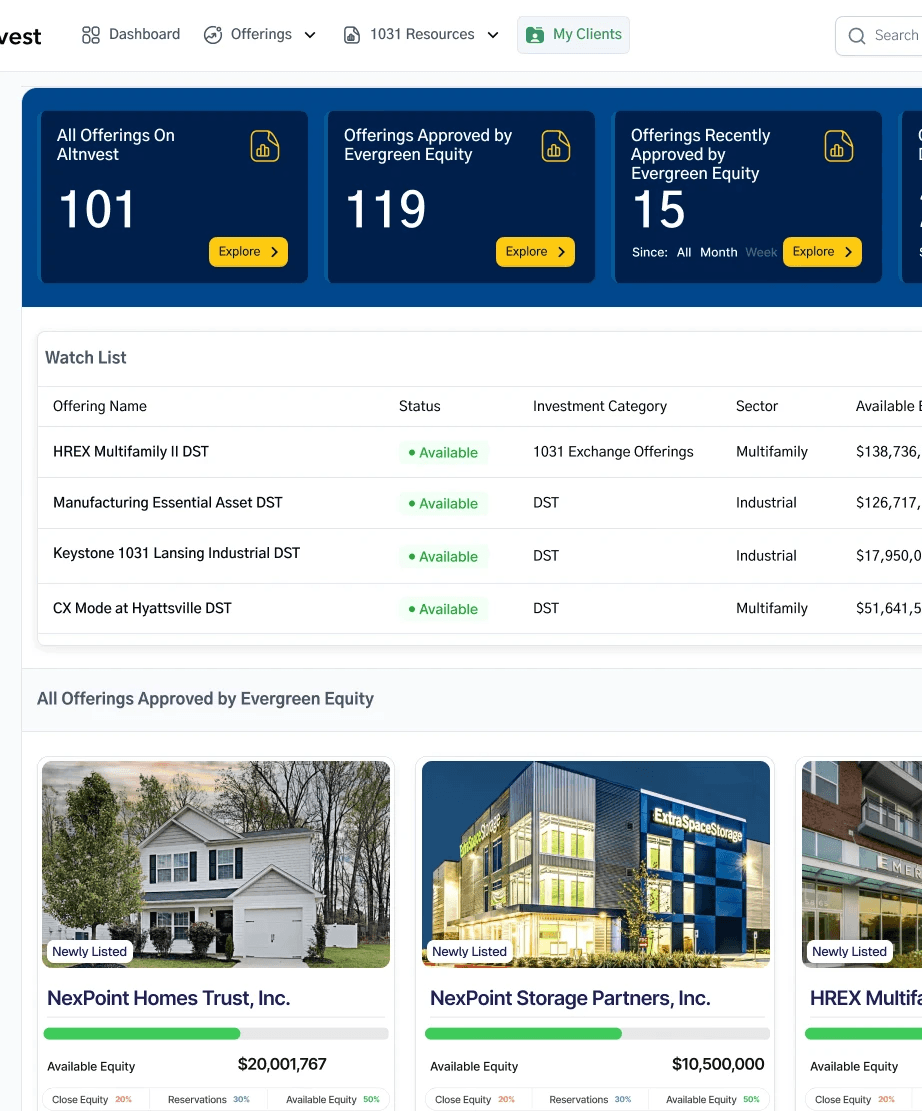This screenshot has height=1111, width=922.
Task: Click Industrial sector cell in Keystone 1031 row
Action: pos(766,556)
